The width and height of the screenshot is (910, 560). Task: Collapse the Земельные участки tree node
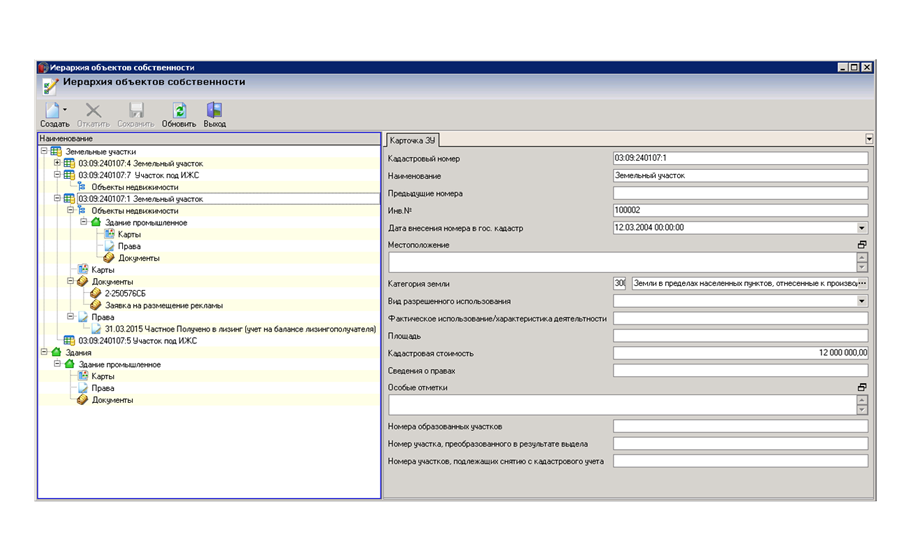pos(44,151)
